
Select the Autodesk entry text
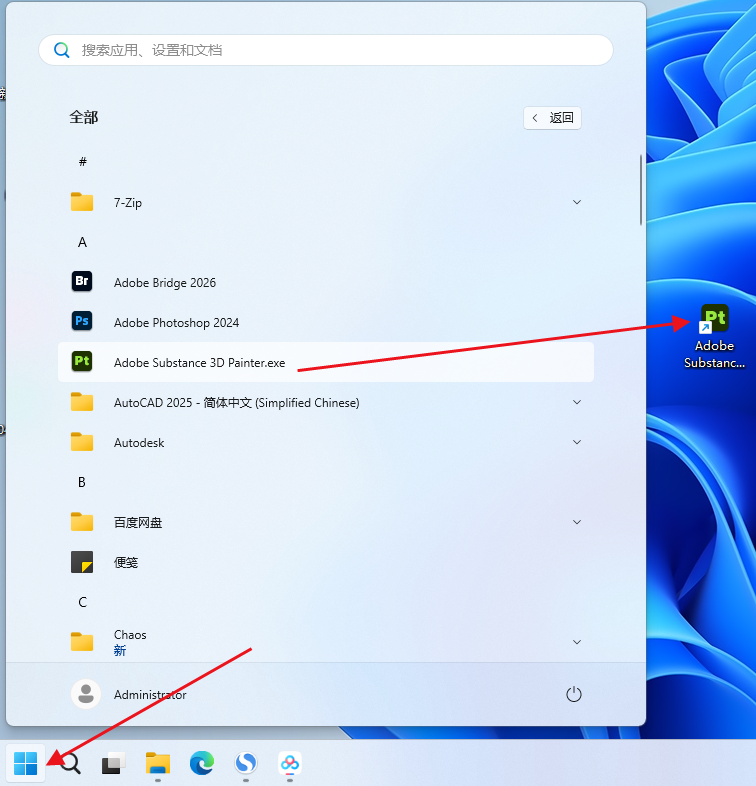coord(139,443)
